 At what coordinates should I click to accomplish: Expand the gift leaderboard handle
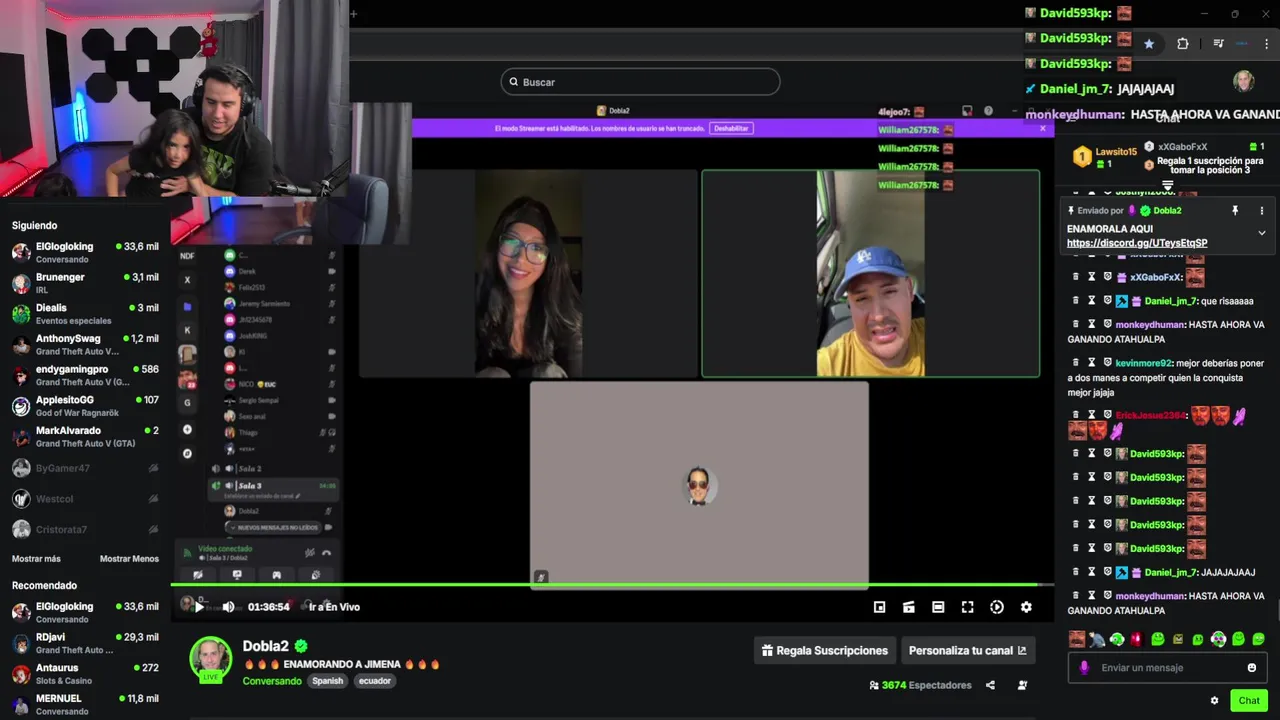coord(1167,186)
